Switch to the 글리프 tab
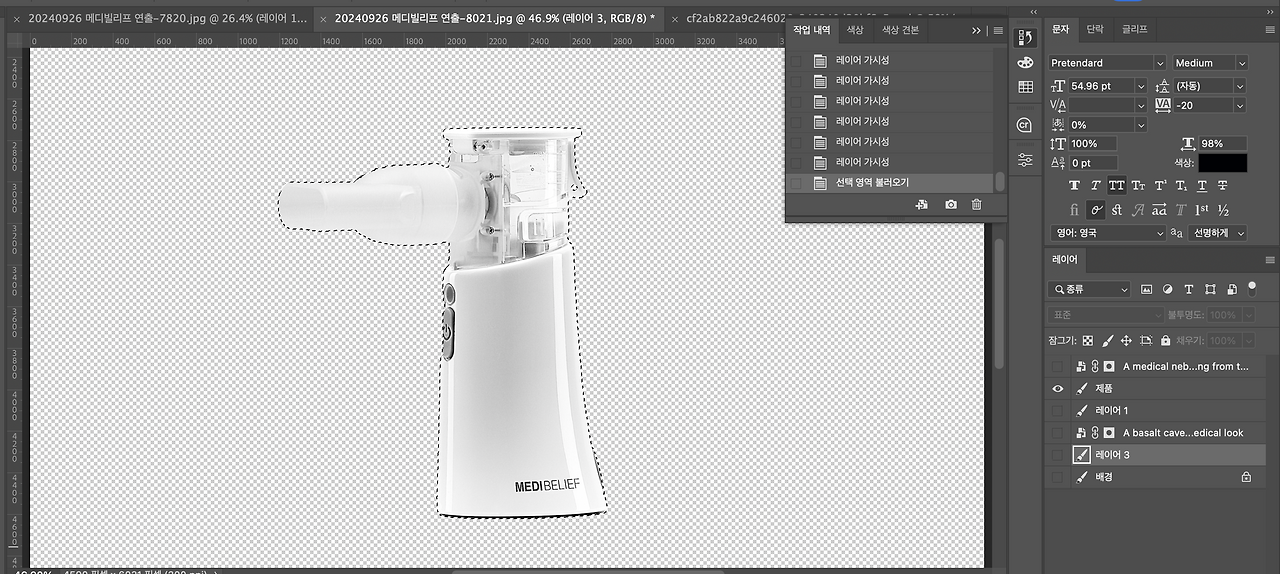This screenshot has width=1280, height=574. point(1134,30)
